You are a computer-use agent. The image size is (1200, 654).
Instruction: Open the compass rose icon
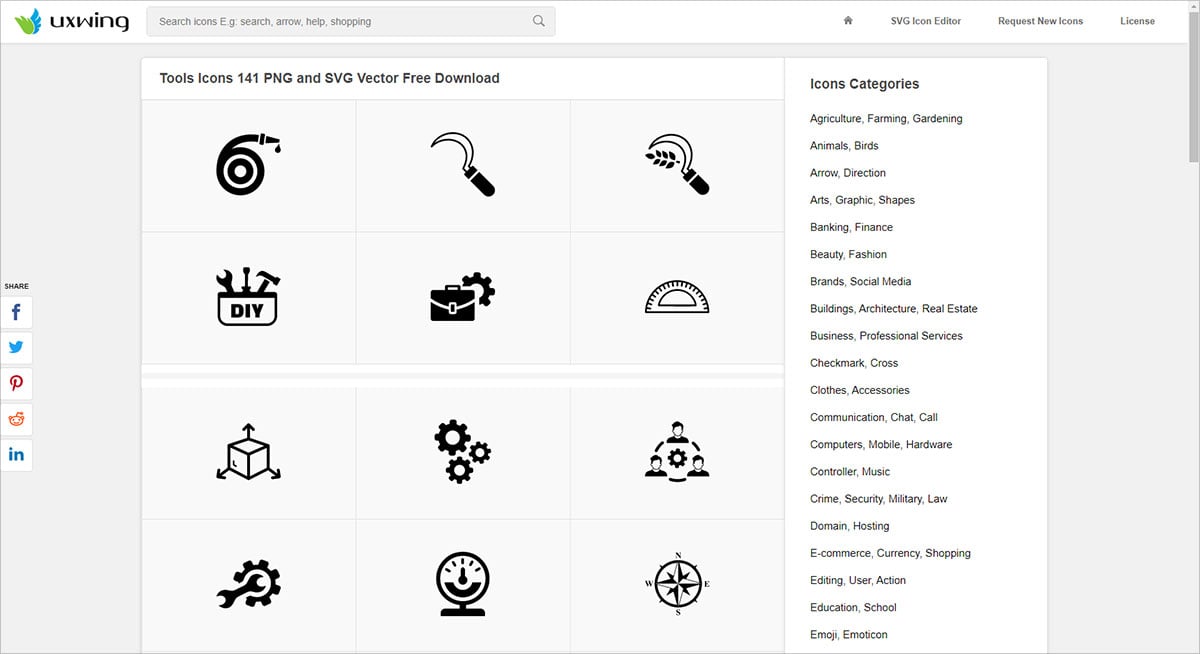tap(677, 584)
